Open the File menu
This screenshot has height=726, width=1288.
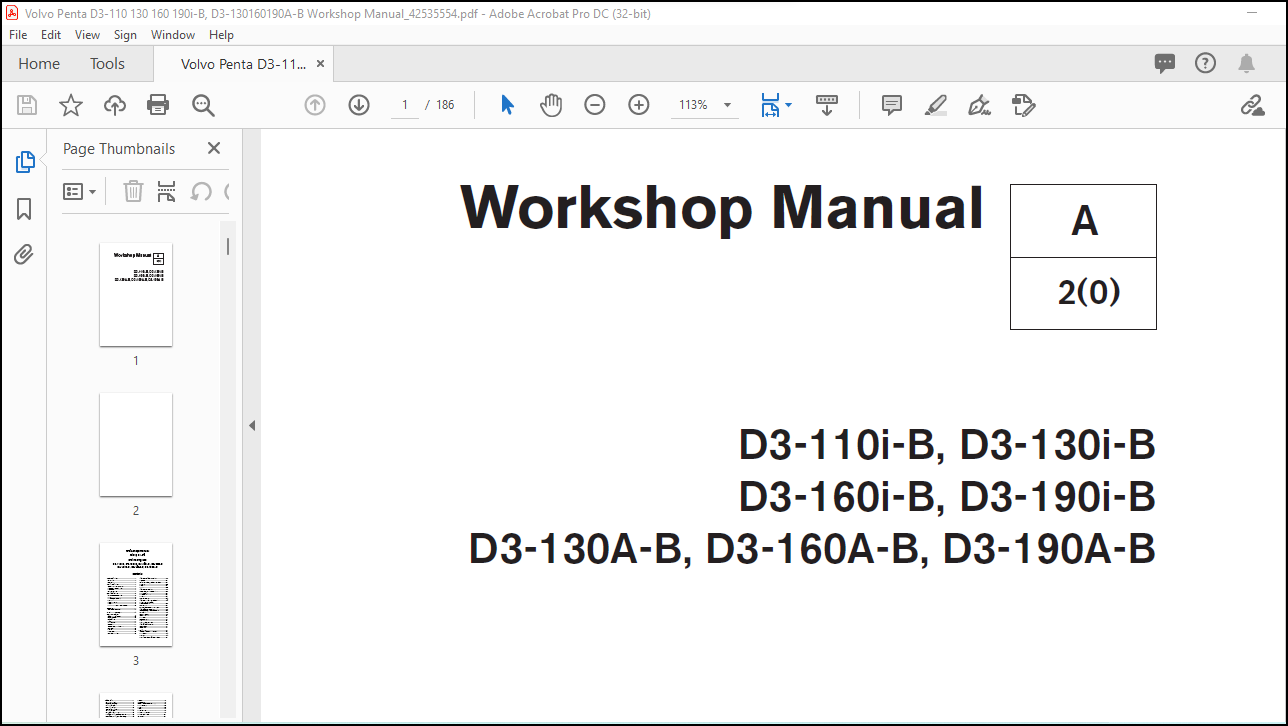coord(19,34)
